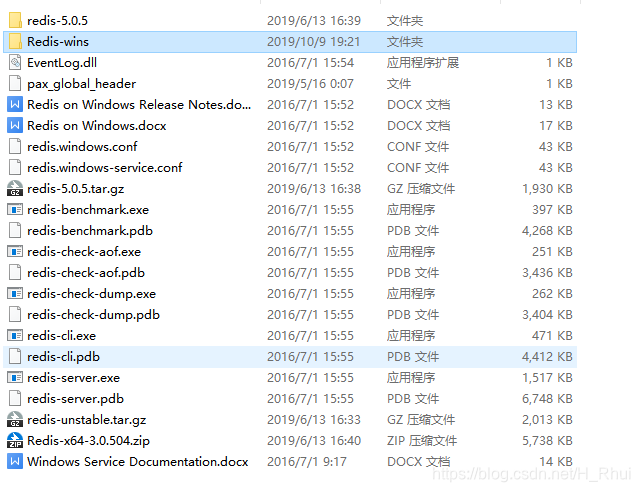Select the redis-server.pdb file name
640x492 pixels.
coord(76,399)
